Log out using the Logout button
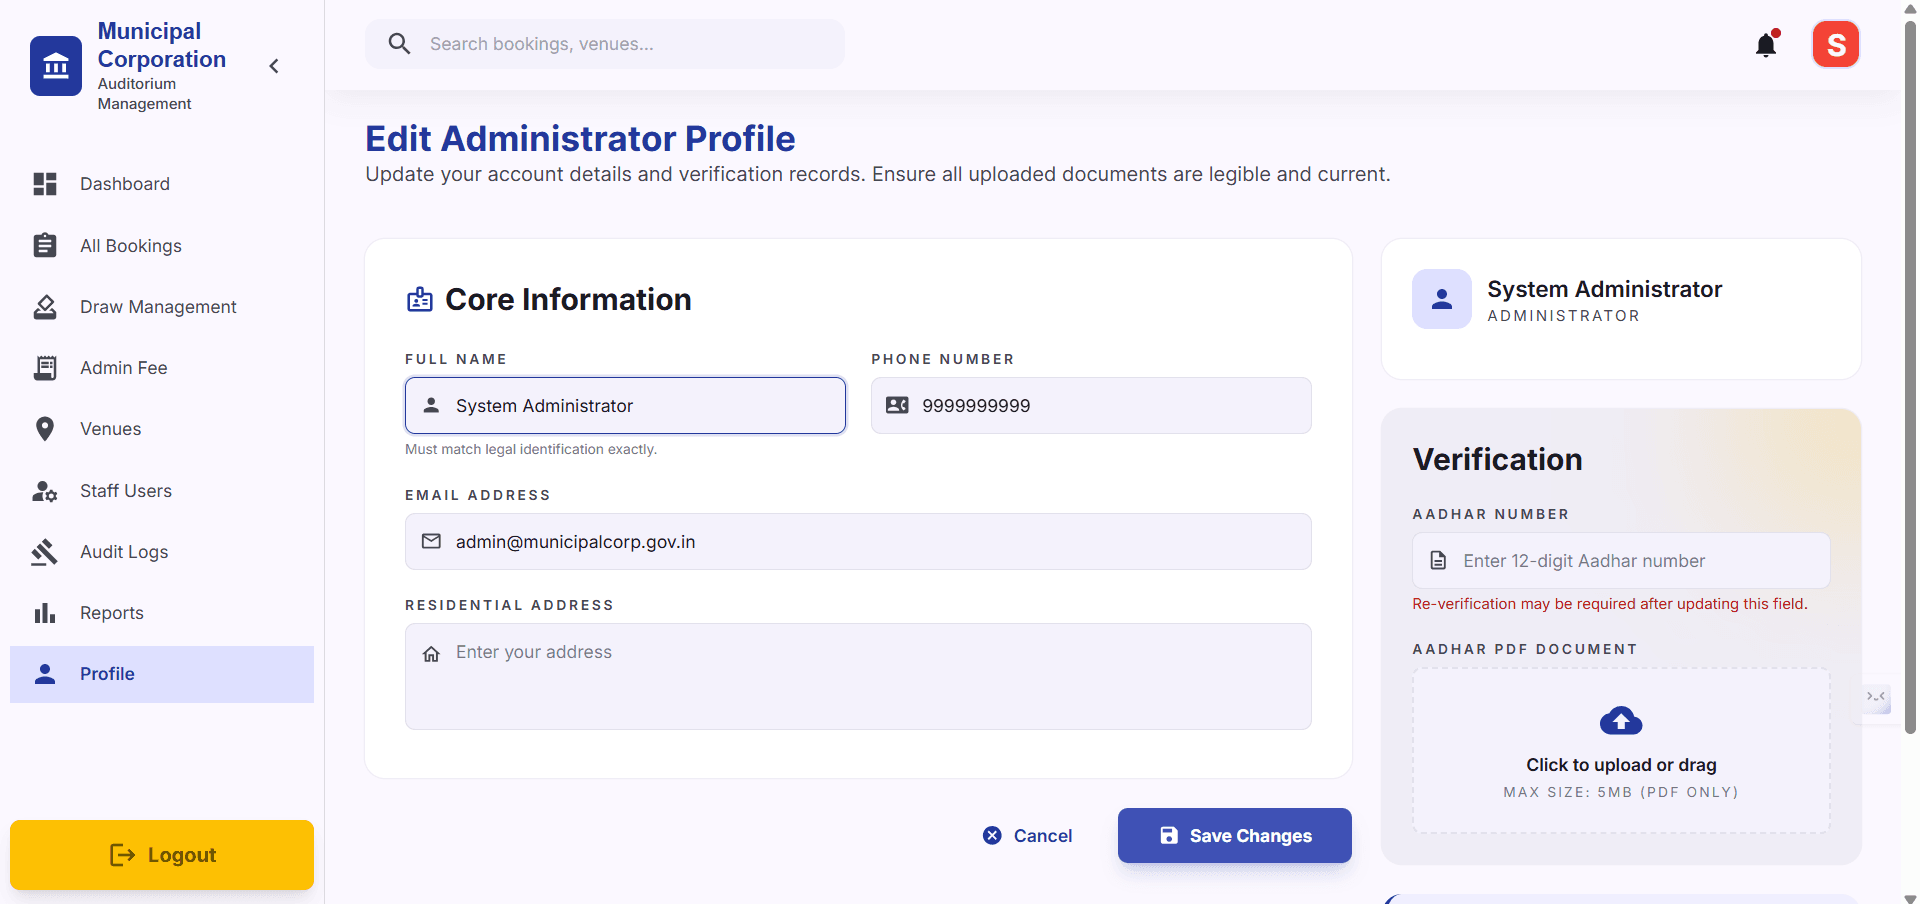 point(162,855)
